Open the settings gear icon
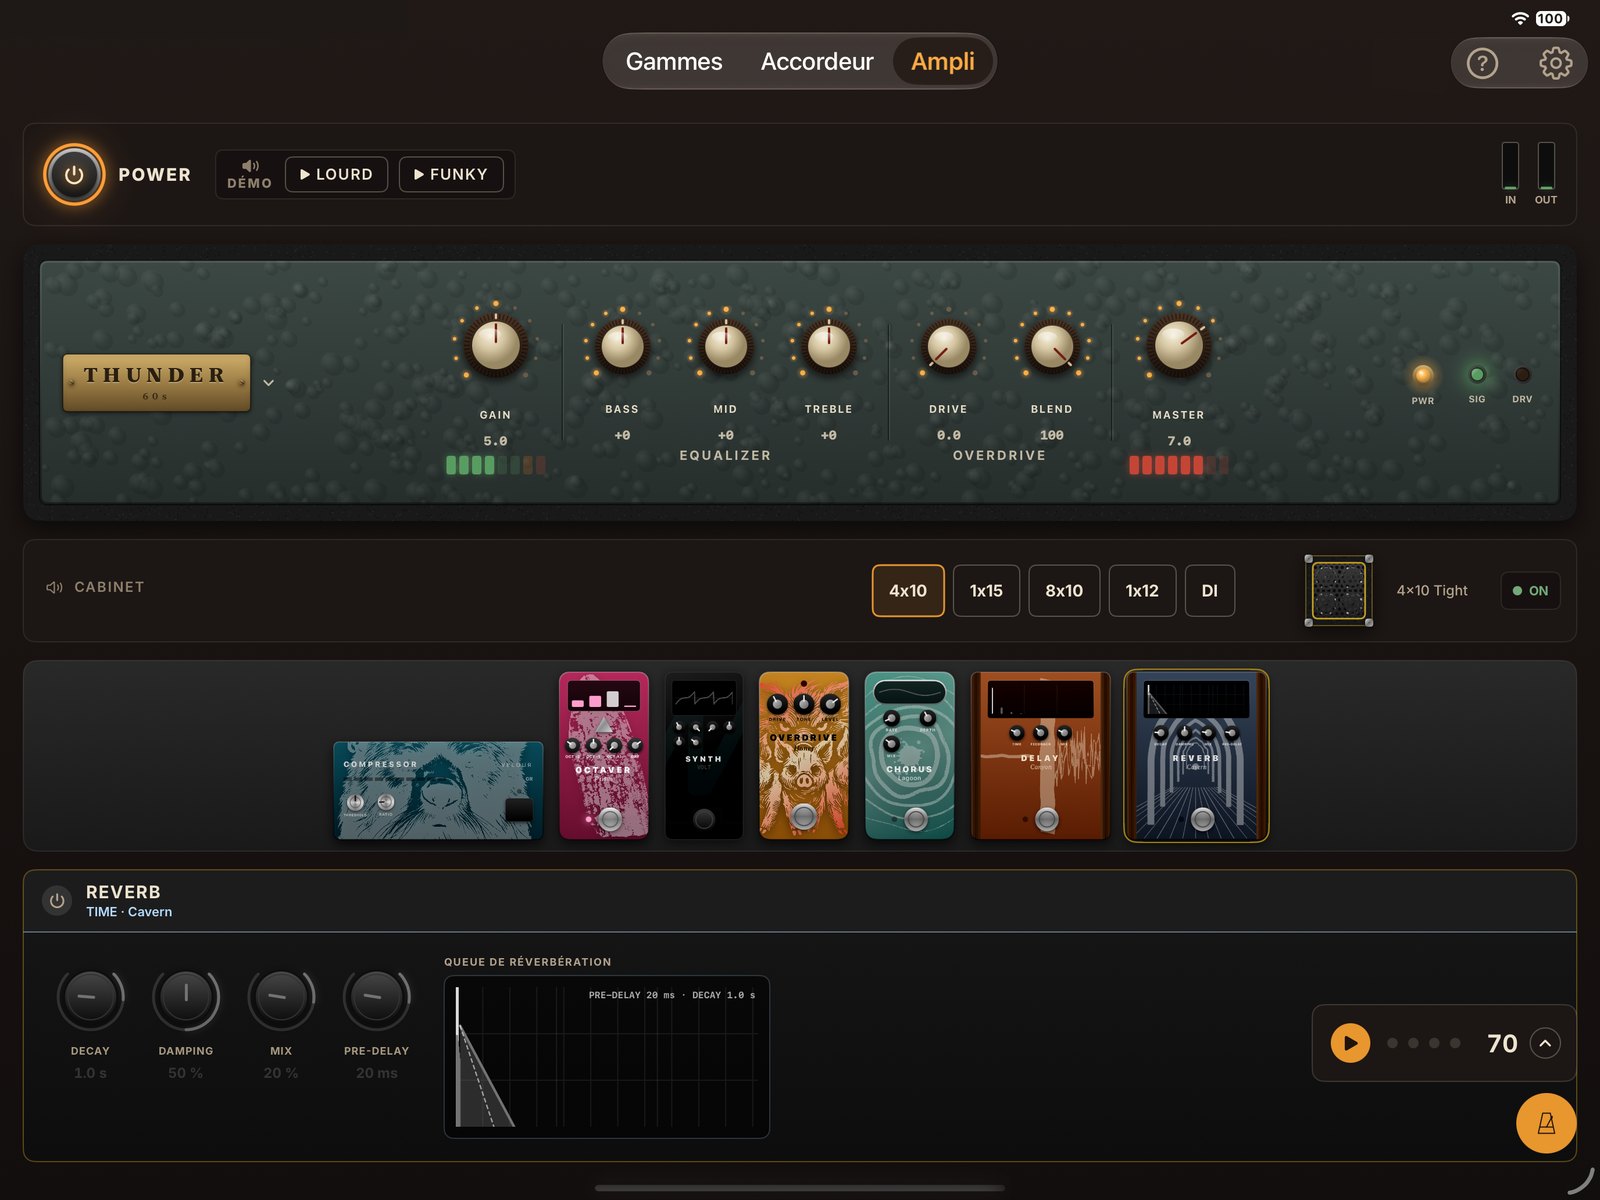1600x1200 pixels. coord(1555,64)
